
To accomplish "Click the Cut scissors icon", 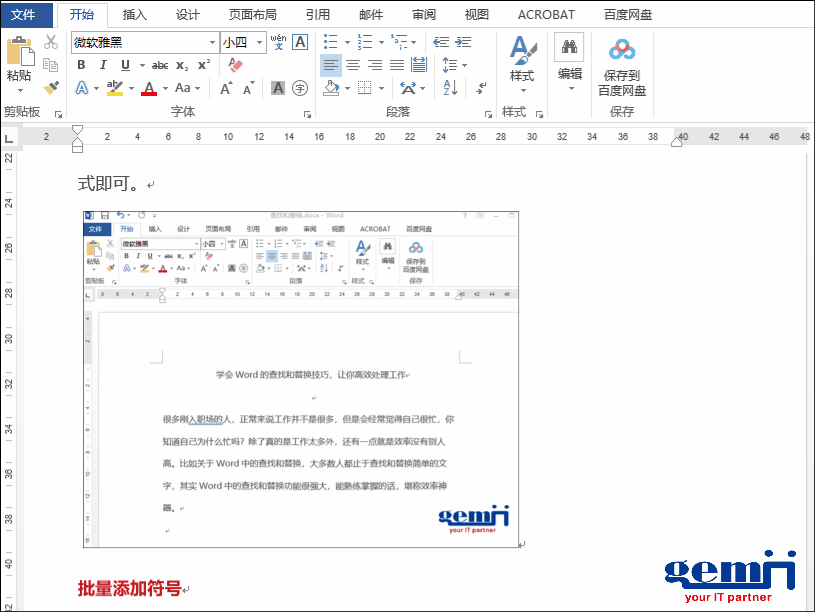I will point(51,42).
